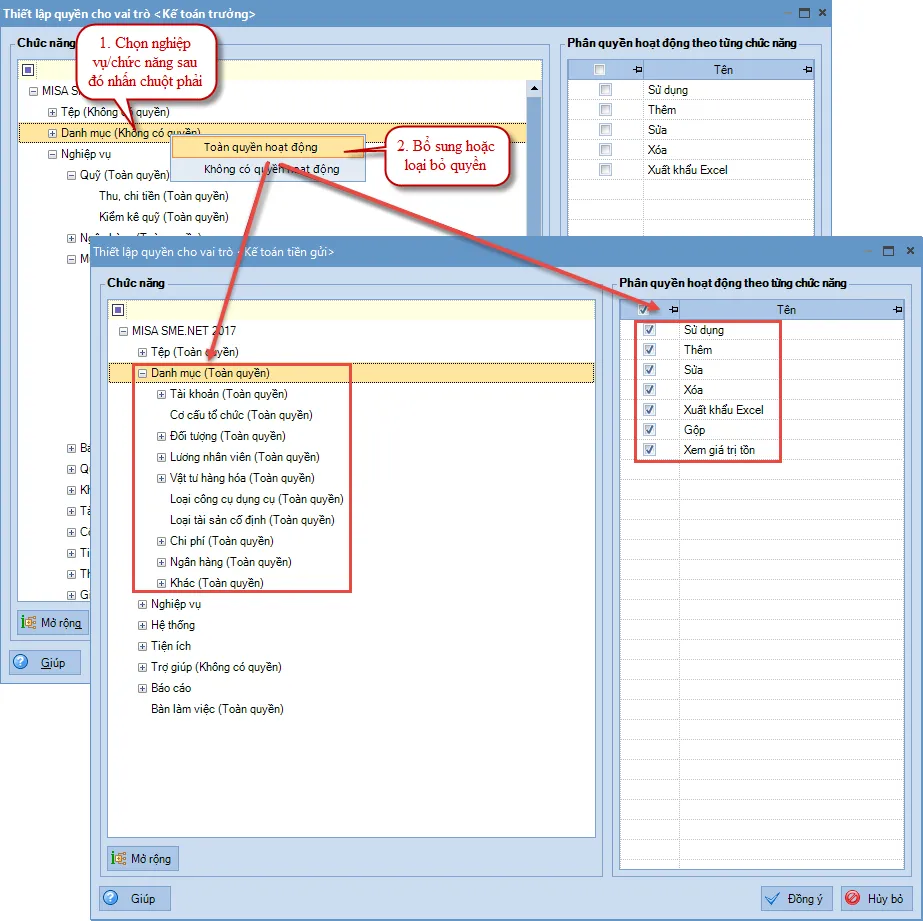Click the Mở rộng button in back dialog
The height and width of the screenshot is (921, 923).
[54, 623]
